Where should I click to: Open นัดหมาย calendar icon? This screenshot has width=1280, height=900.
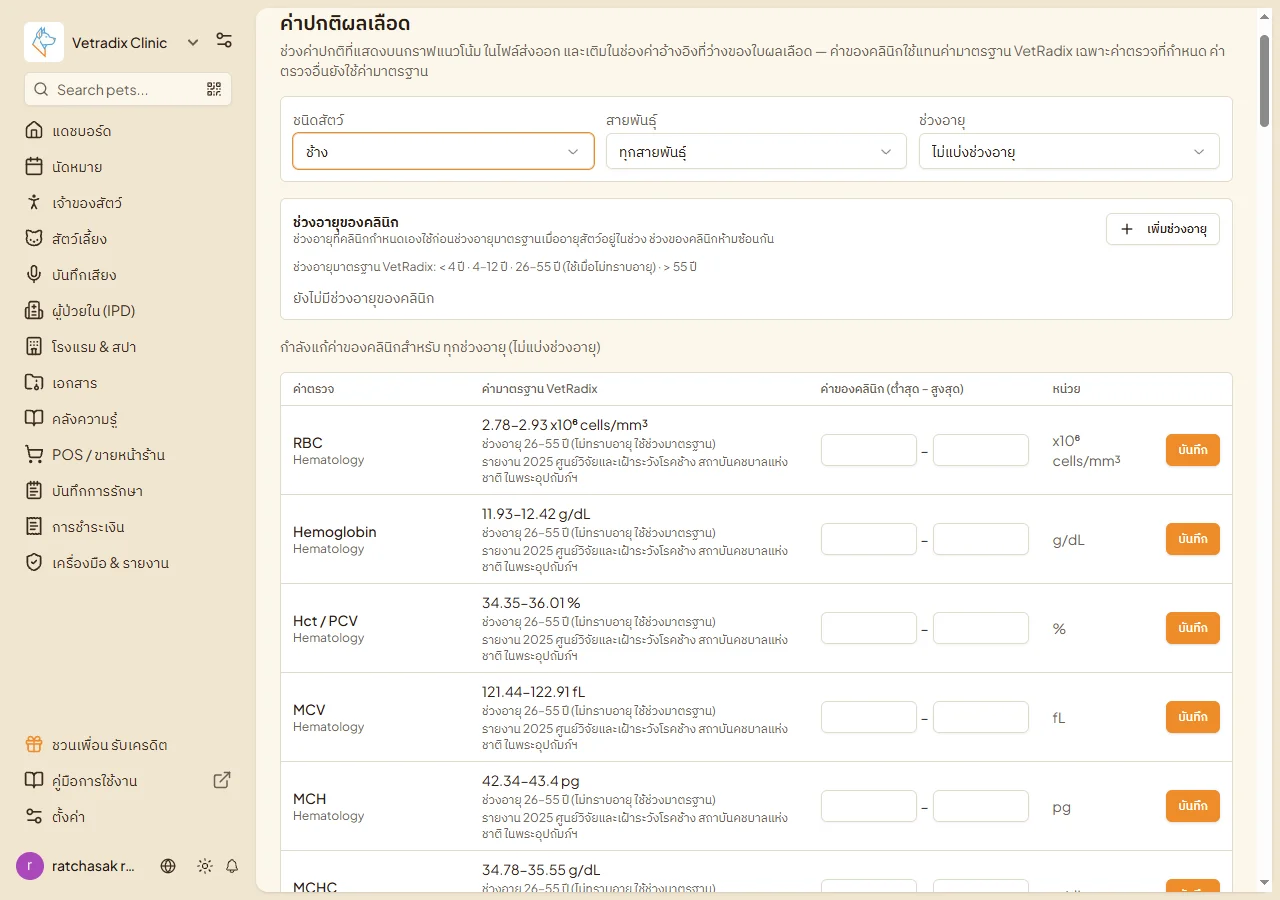(34, 167)
